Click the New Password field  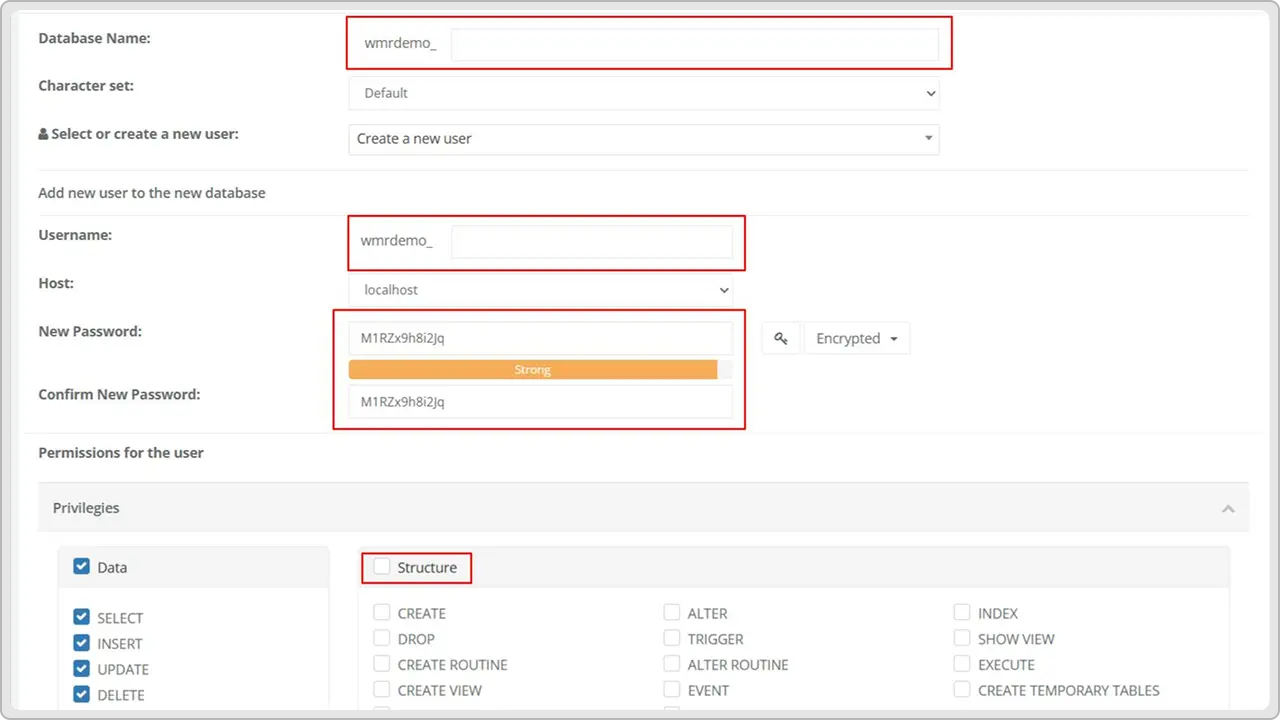(541, 338)
